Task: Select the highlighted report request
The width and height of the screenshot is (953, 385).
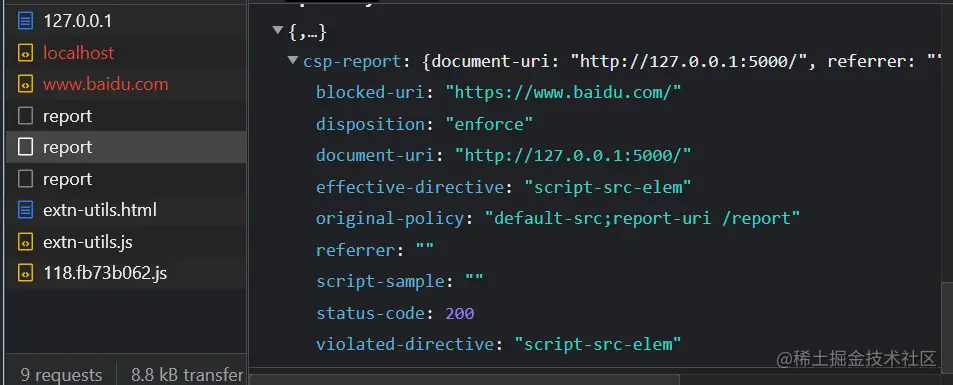Action: click(126, 147)
